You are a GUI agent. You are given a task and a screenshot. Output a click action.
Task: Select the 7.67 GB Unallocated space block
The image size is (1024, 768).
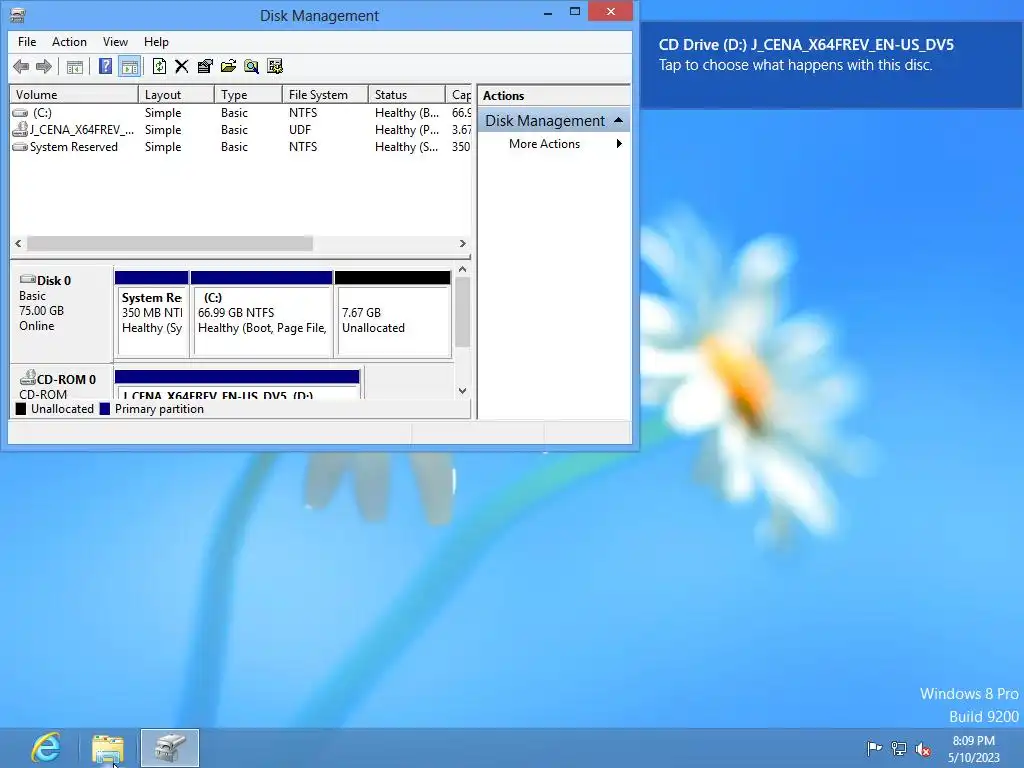392,313
